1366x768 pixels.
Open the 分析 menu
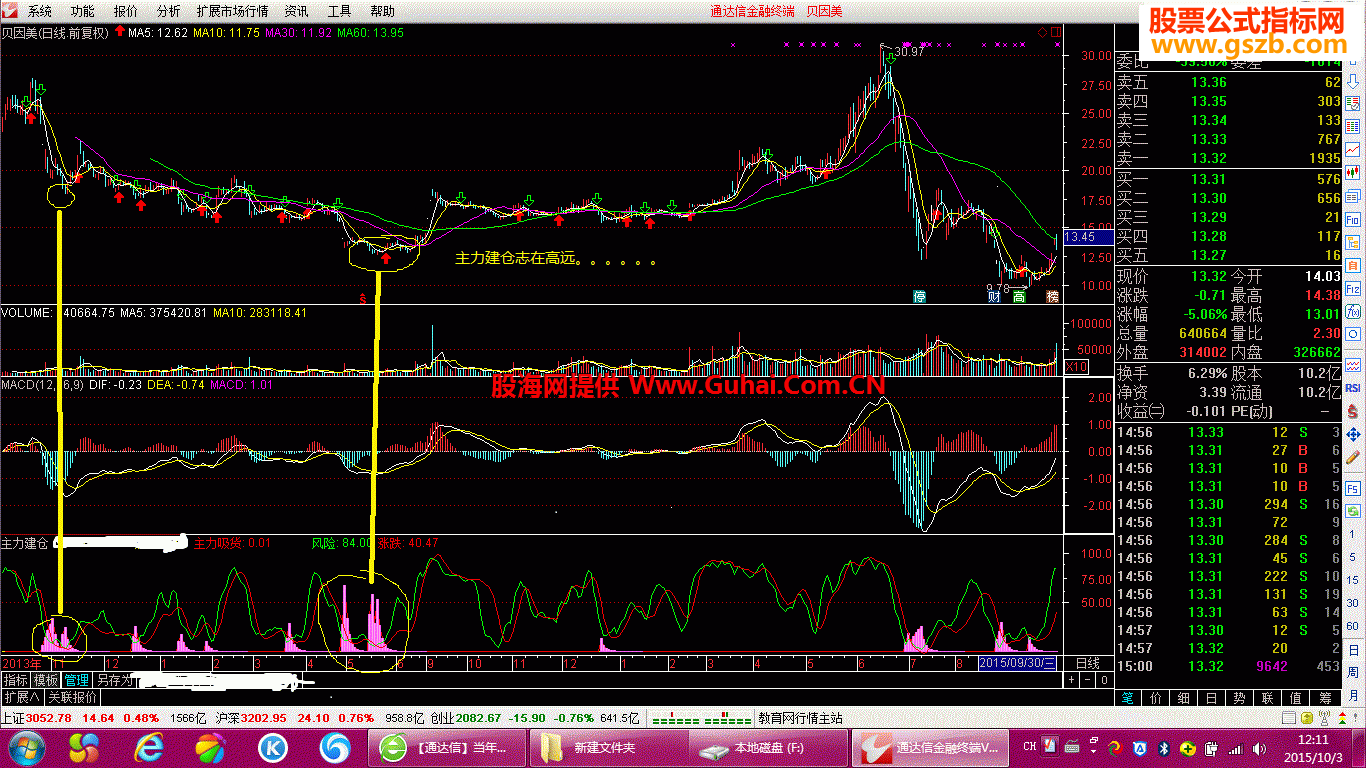(x=169, y=11)
